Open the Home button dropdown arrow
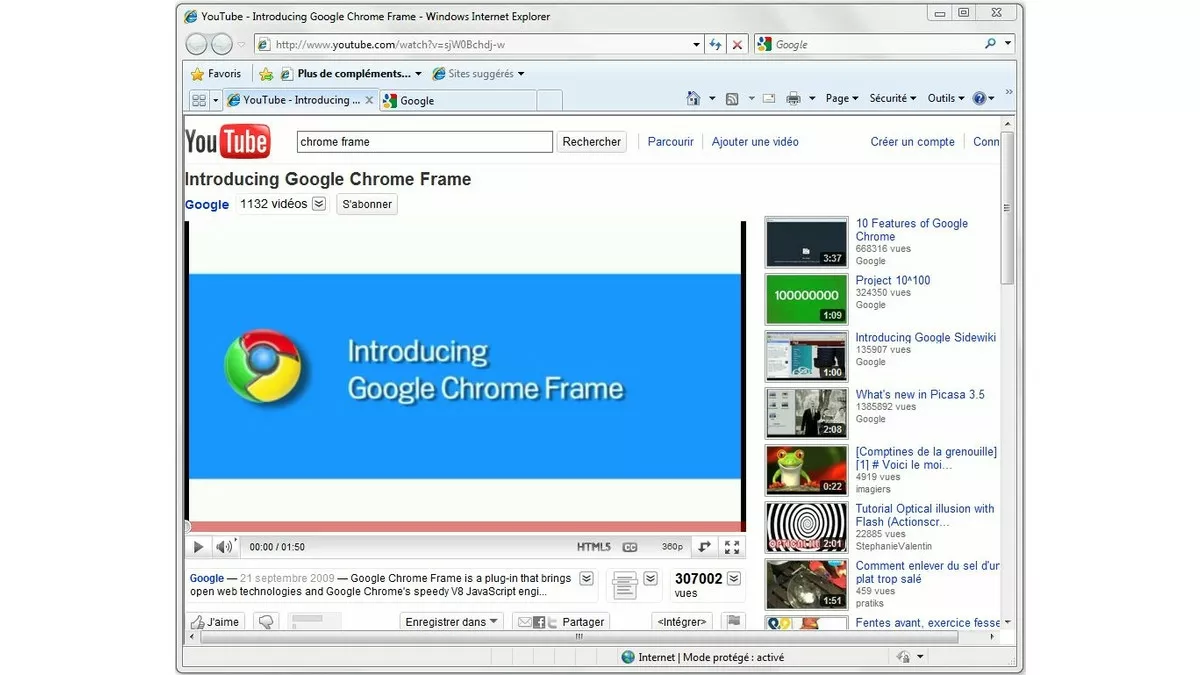The height and width of the screenshot is (675, 1200). (712, 98)
